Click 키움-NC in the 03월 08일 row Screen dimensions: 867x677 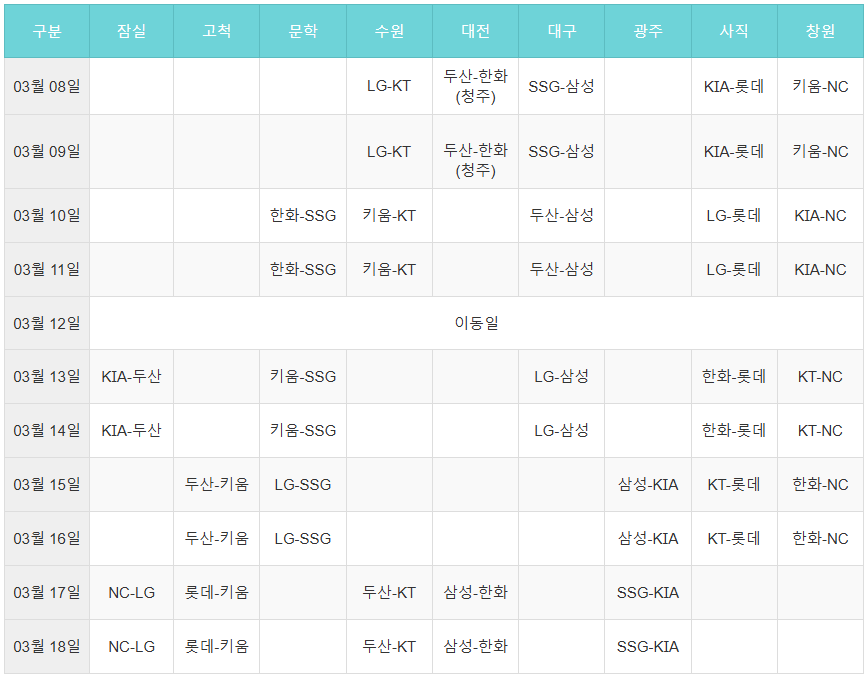[820, 86]
